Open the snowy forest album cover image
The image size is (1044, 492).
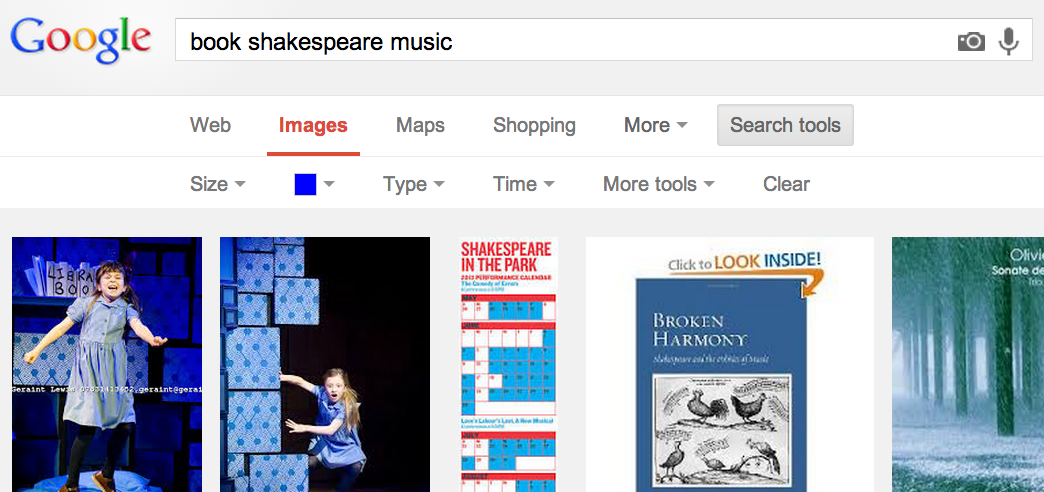[x=968, y=364]
